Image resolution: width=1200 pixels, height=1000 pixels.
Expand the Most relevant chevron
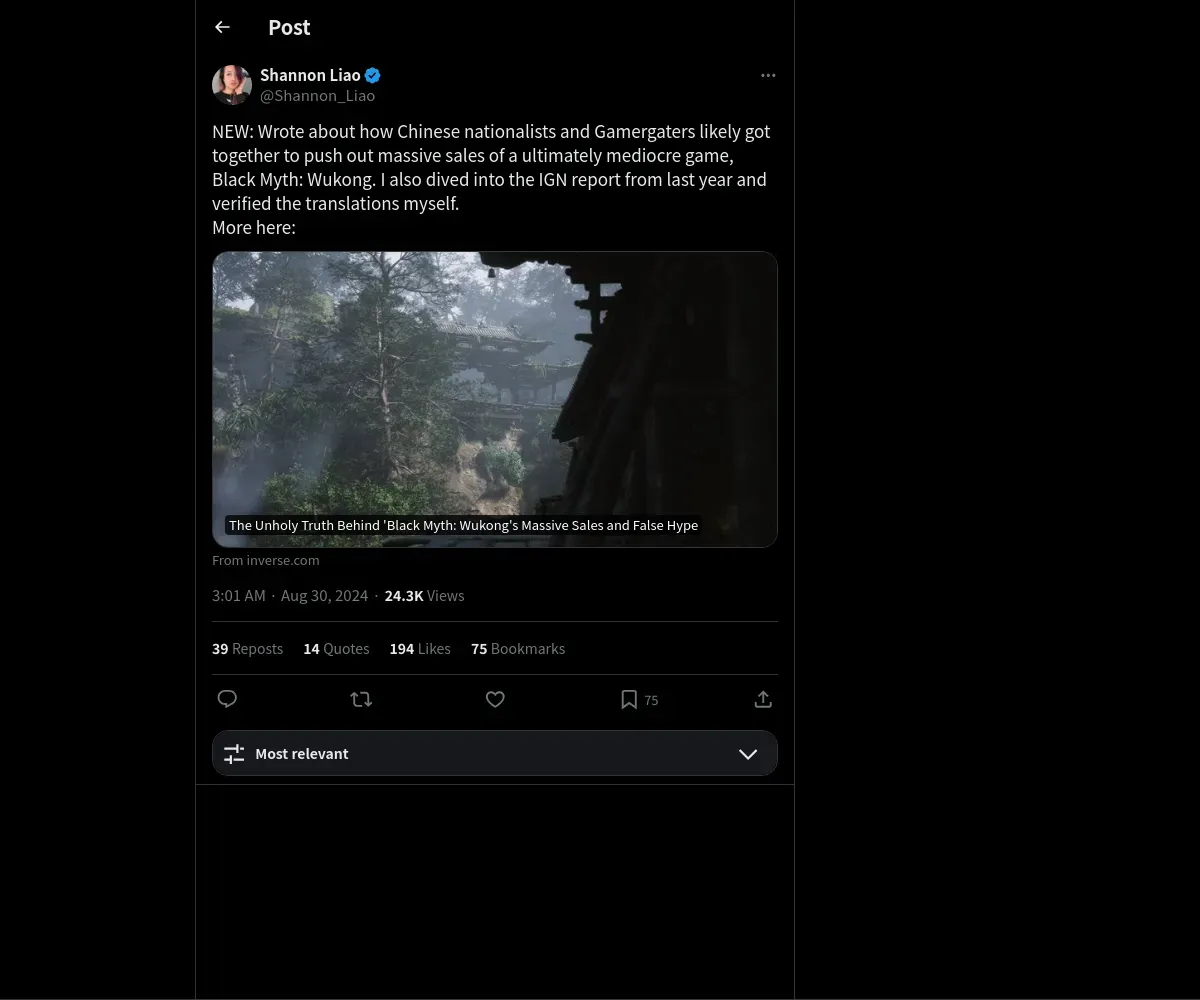click(x=748, y=754)
